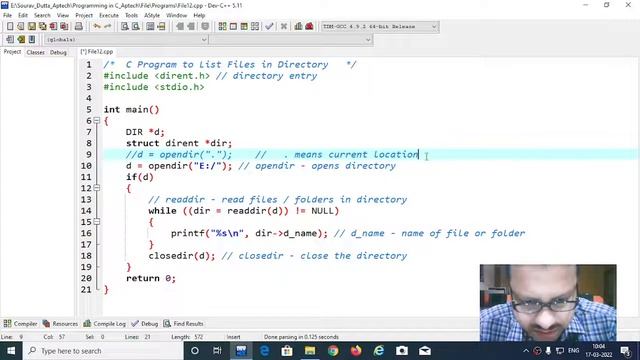Click the Windows Start button
Screen dimensions: 640x360
point(11,351)
